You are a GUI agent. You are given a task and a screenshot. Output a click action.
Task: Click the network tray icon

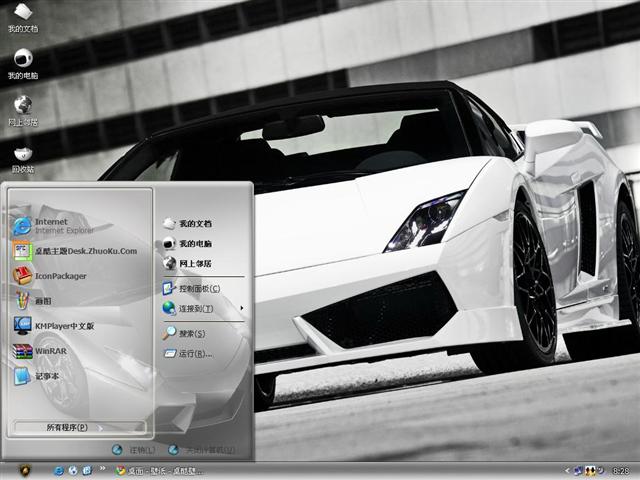(578, 471)
